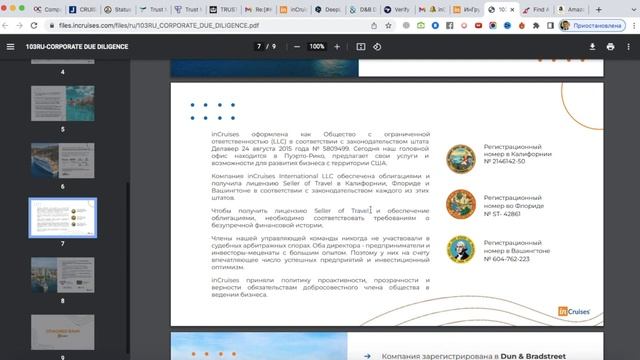Close the active PDF tab

click(512, 9)
